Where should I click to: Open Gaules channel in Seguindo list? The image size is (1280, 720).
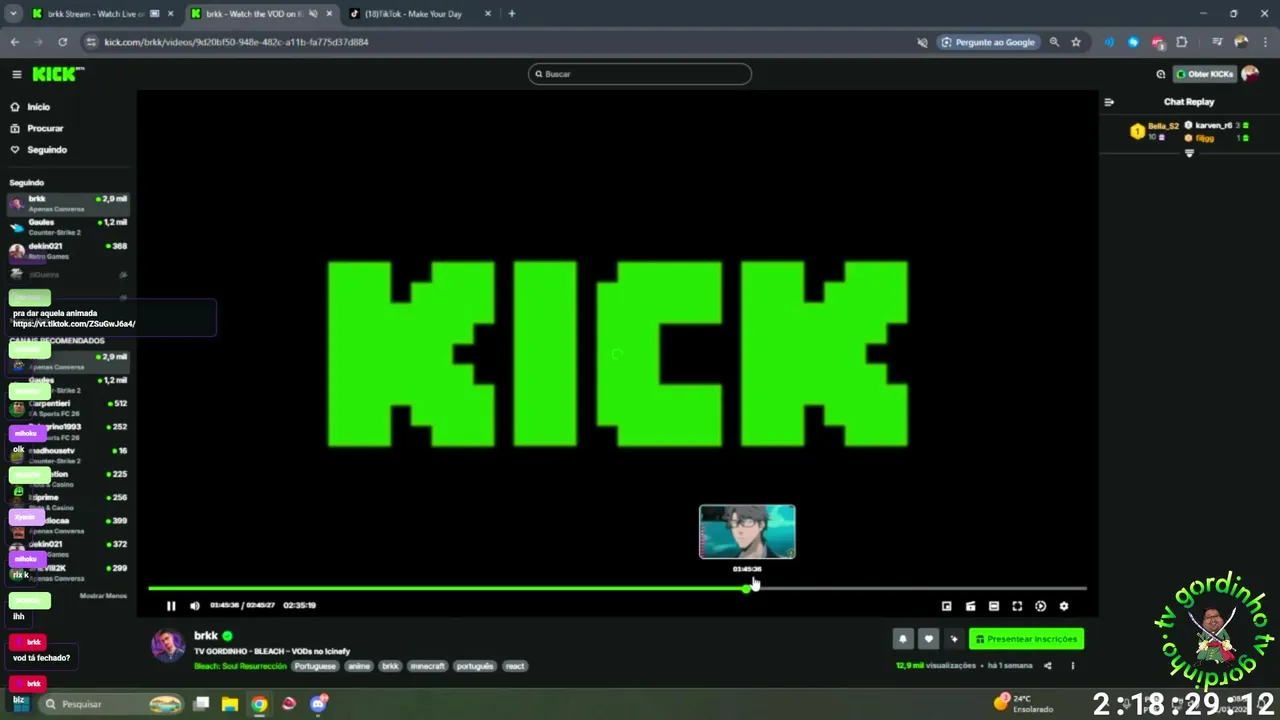[x=68, y=227]
